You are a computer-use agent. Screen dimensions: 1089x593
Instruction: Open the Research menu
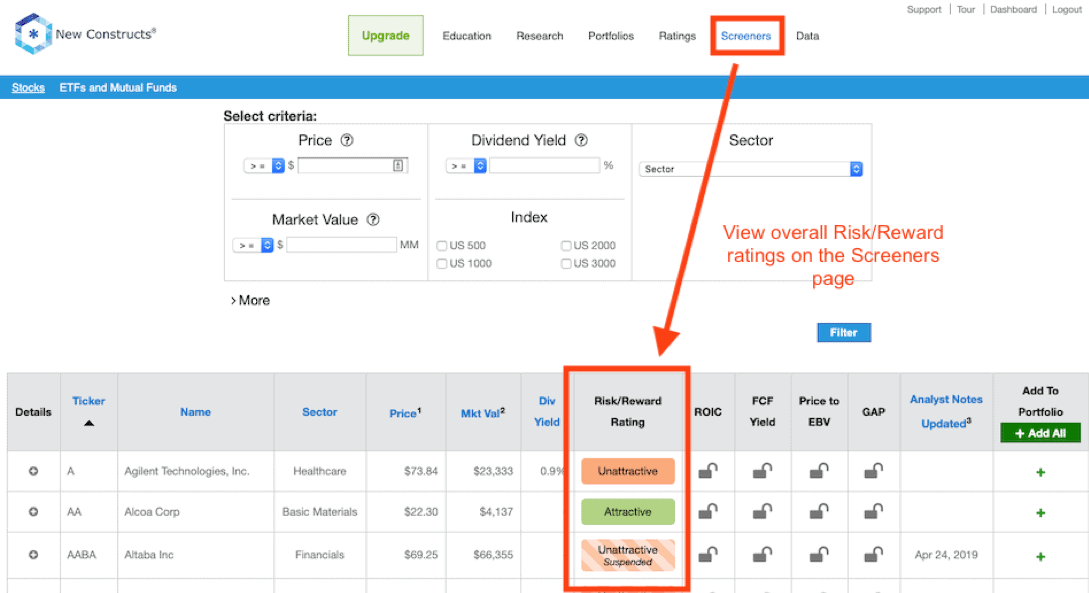(540, 36)
